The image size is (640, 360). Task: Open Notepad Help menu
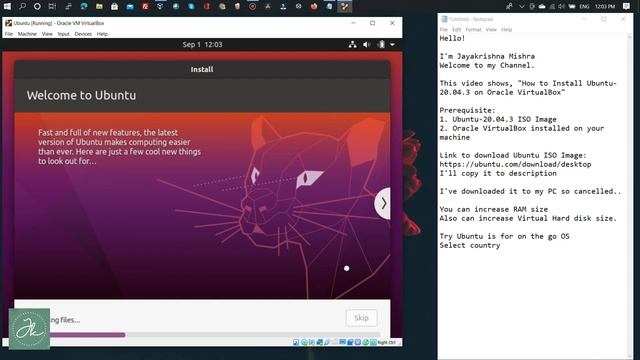pos(507,29)
